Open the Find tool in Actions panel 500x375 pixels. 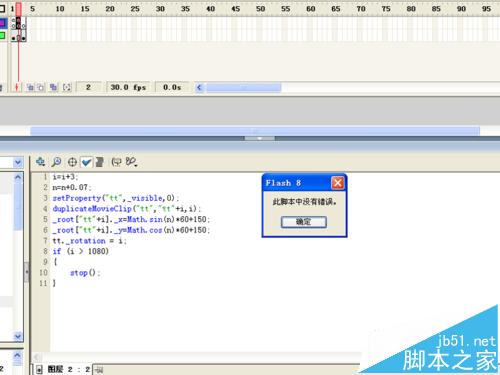pos(56,162)
